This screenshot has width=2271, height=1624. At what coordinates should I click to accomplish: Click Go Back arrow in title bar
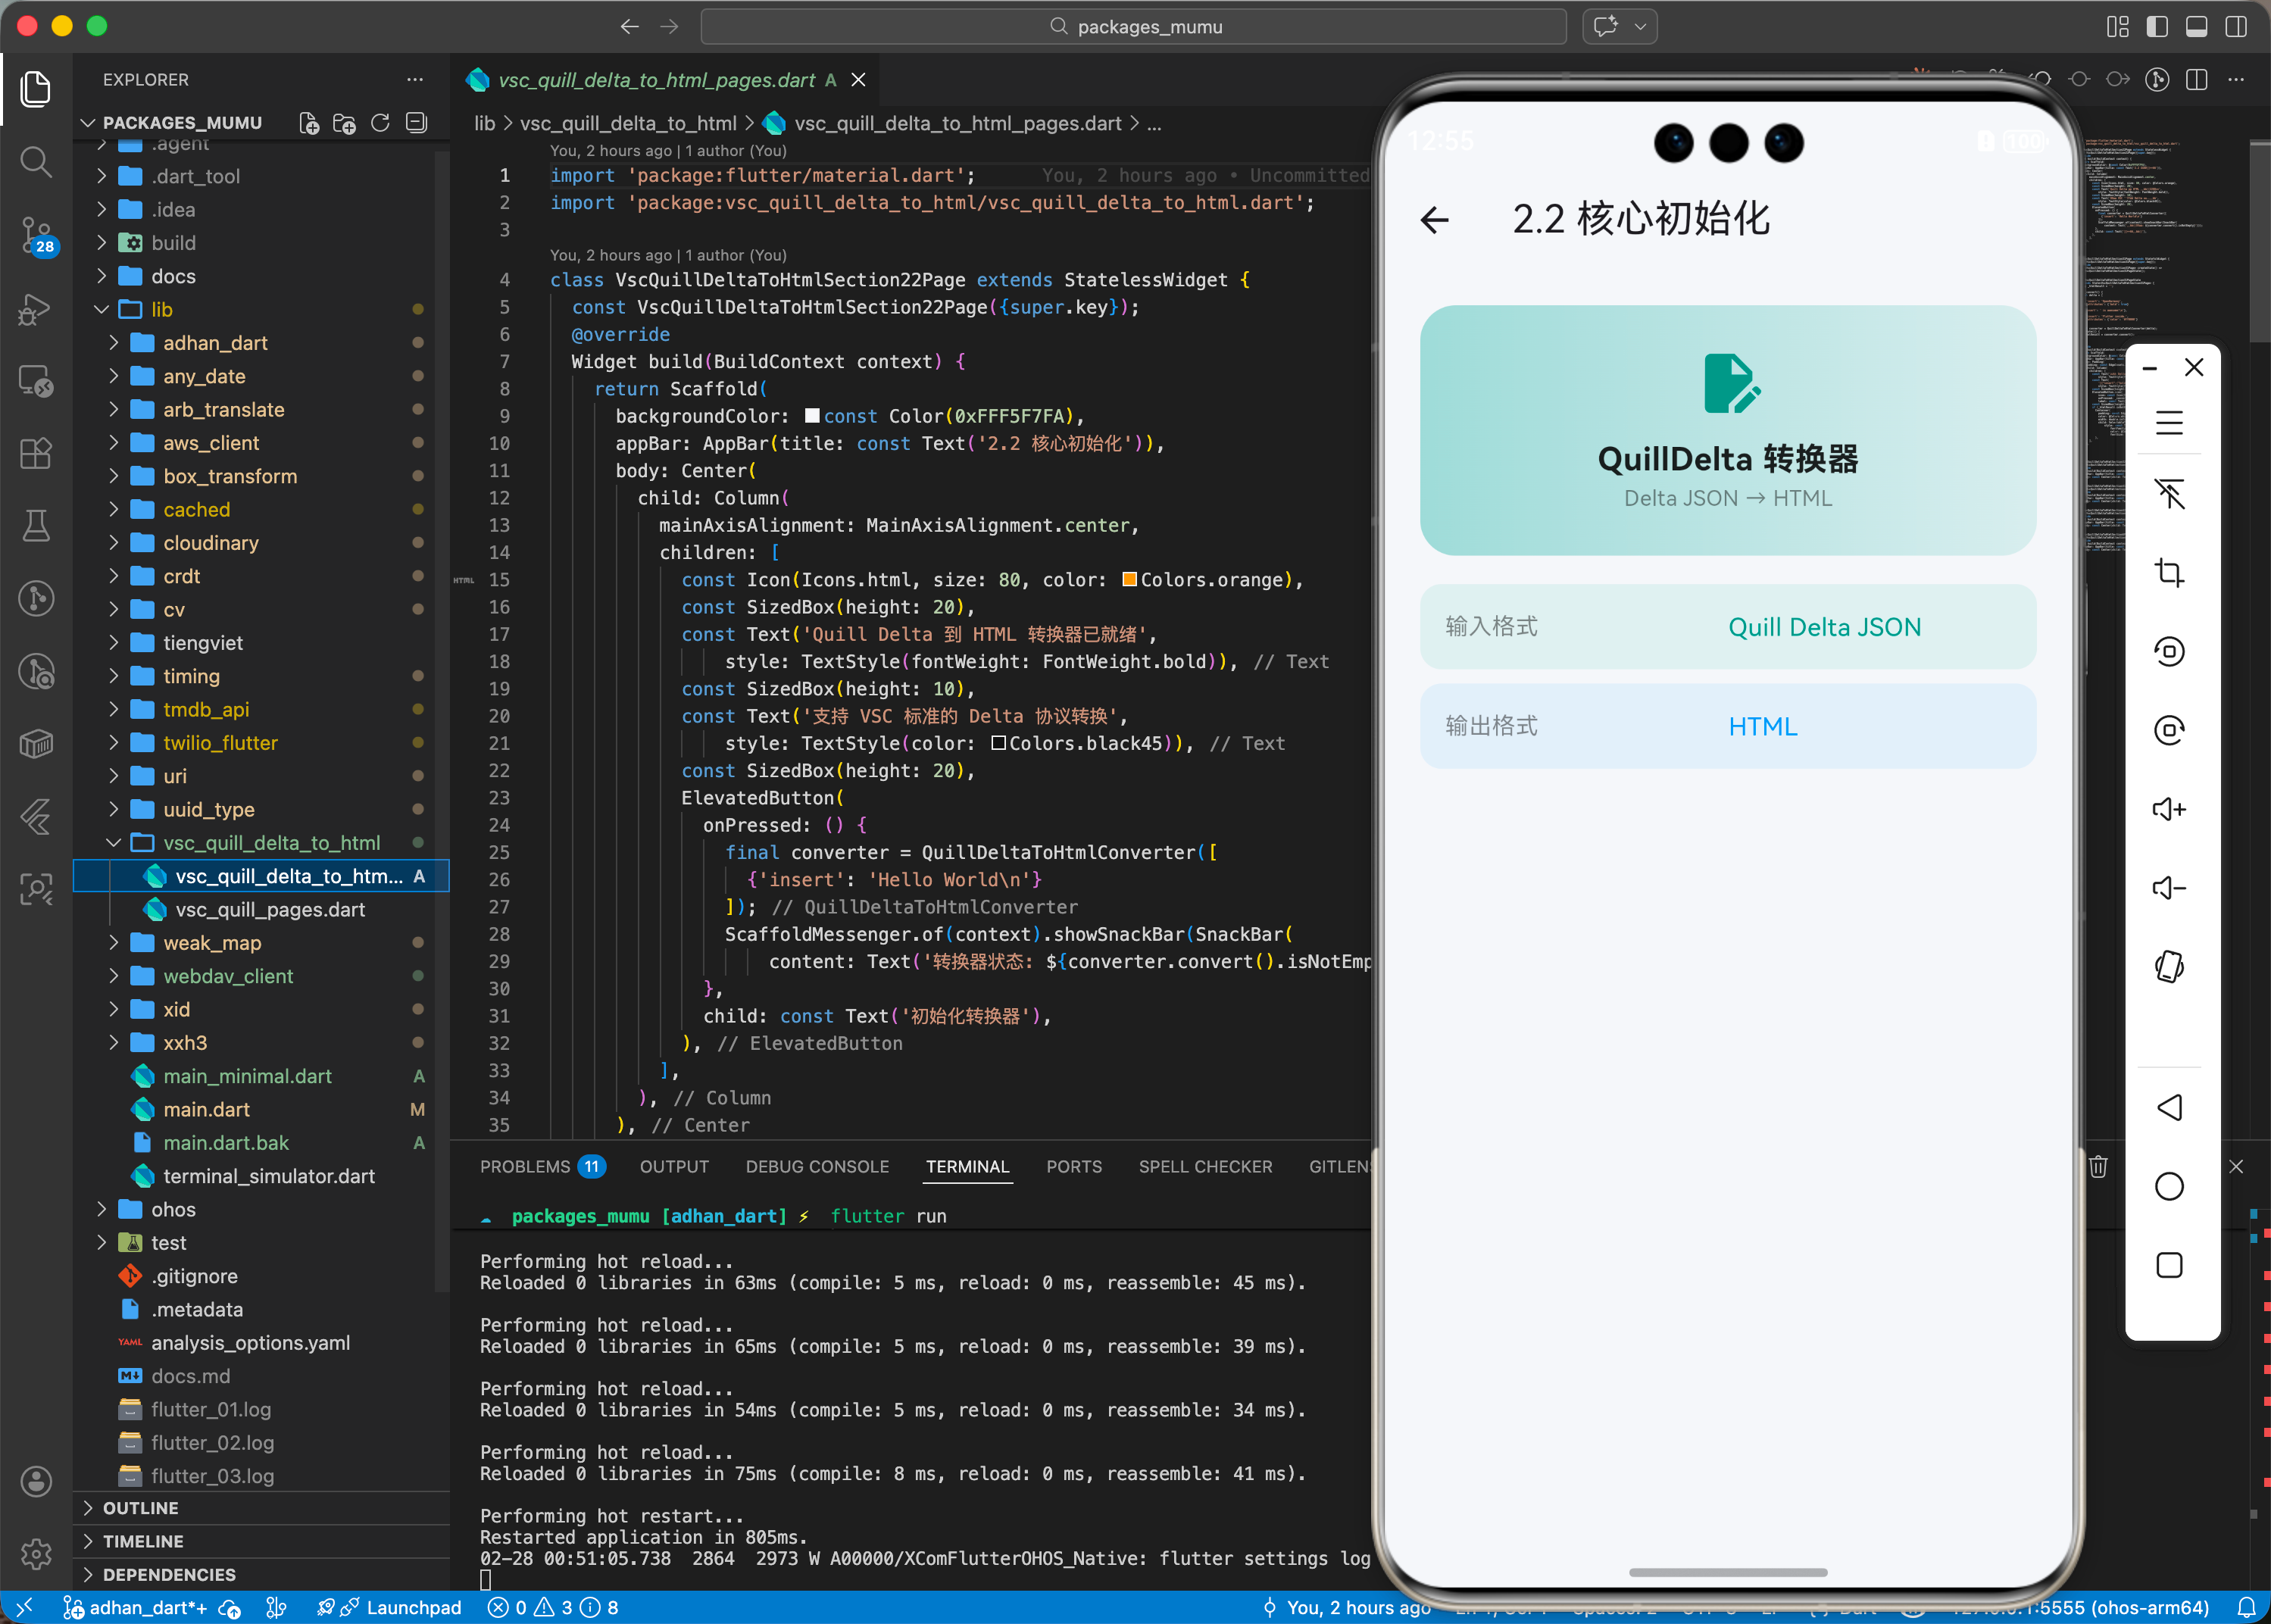[630, 26]
